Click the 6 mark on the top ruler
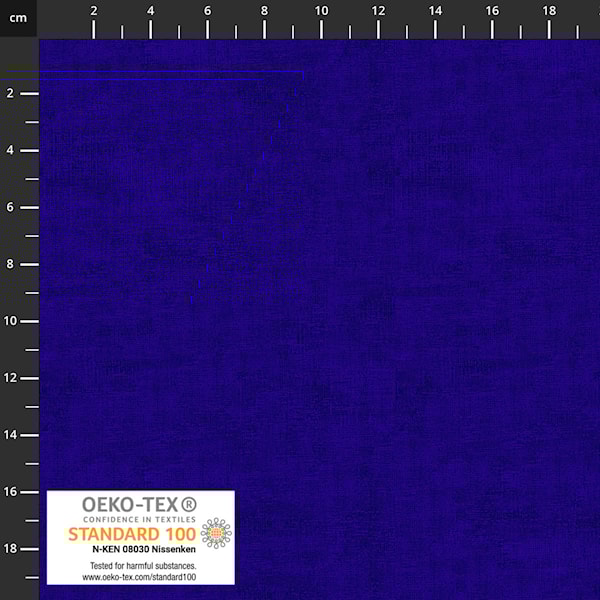The height and width of the screenshot is (600, 600). [x=208, y=10]
